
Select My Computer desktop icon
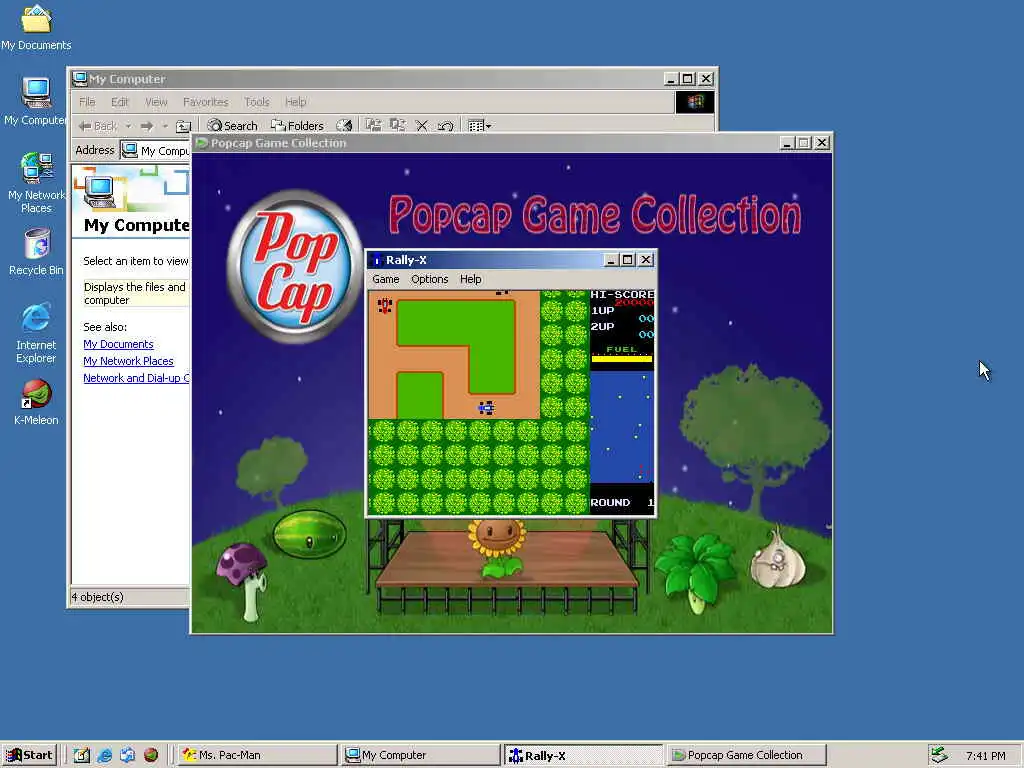36,101
